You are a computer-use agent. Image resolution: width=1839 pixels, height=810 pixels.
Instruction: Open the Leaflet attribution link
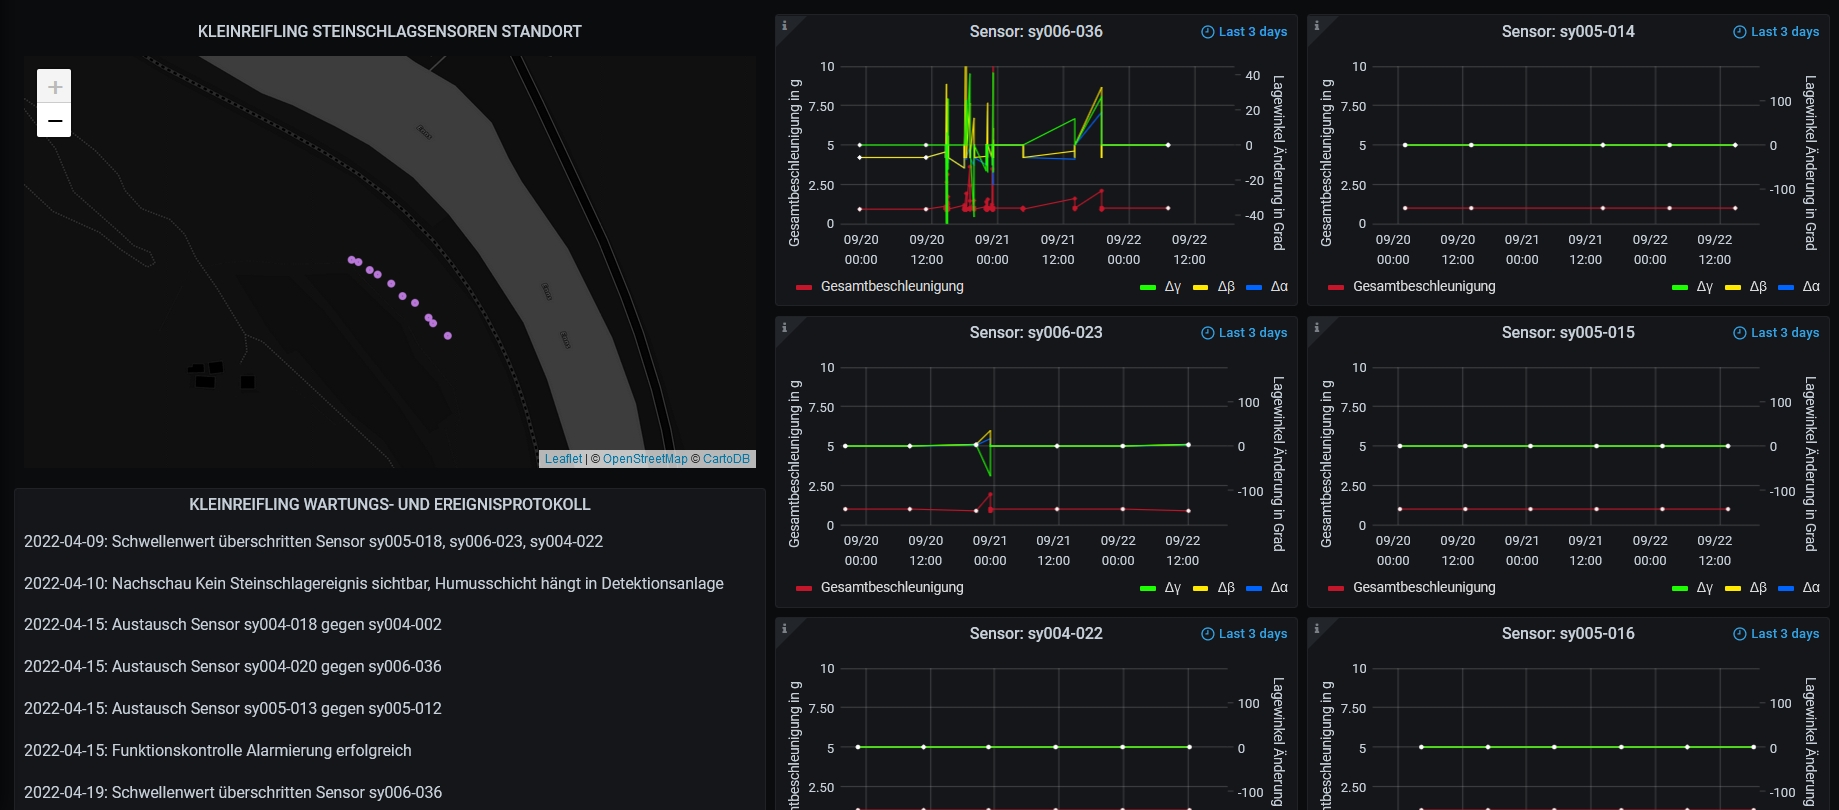click(x=563, y=459)
